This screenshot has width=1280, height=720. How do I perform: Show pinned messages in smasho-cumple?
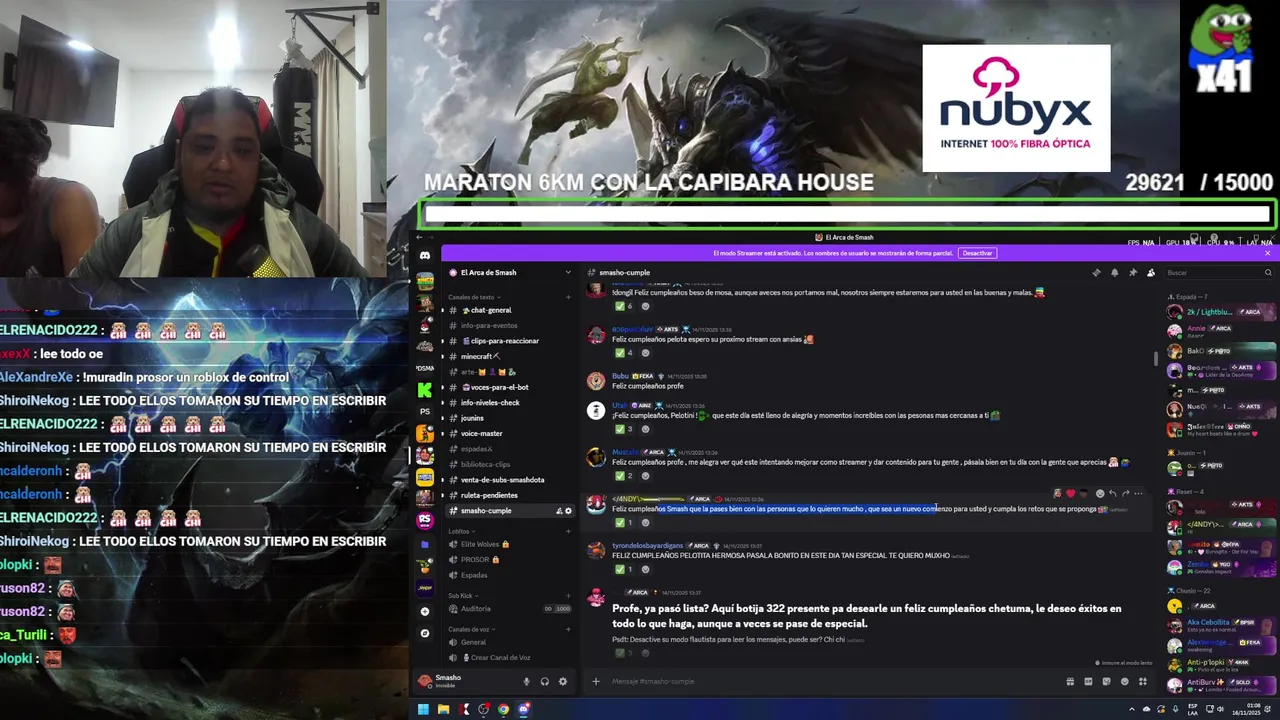1132,272
